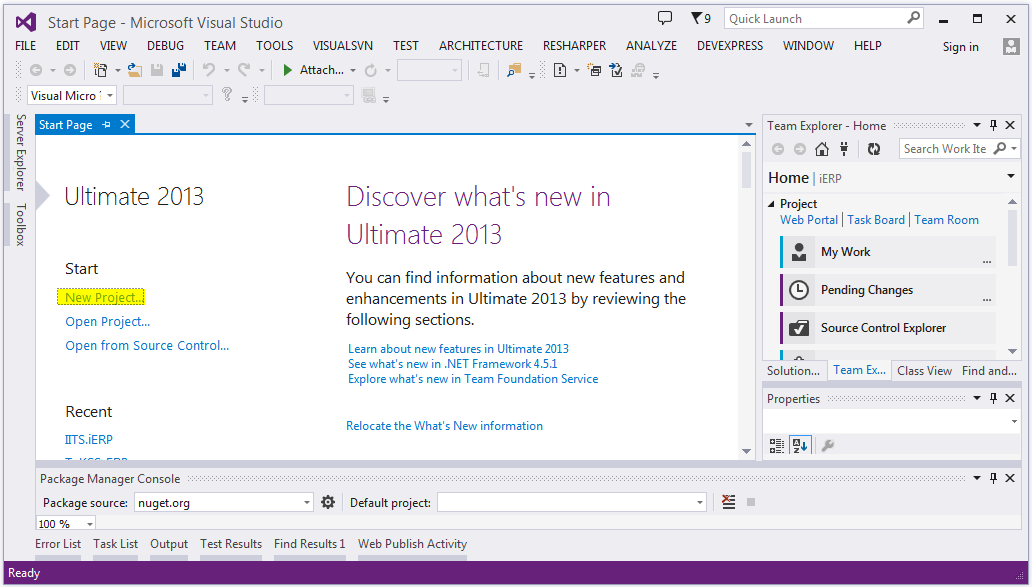Click the Home icon in Team Explorer
Screen dimensions: 1032x587
[x=821, y=149]
